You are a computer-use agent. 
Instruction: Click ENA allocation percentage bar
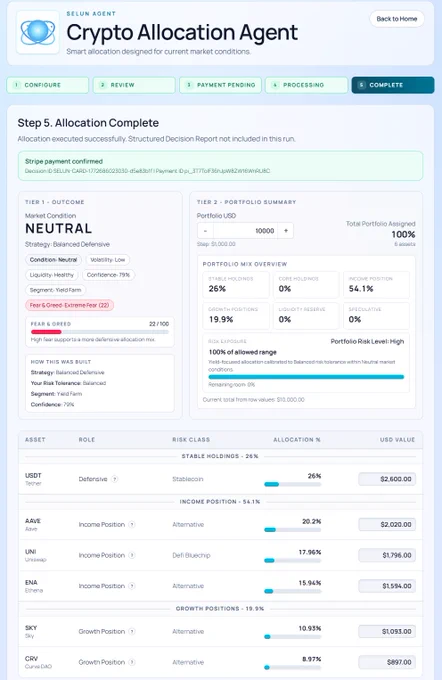point(293,592)
